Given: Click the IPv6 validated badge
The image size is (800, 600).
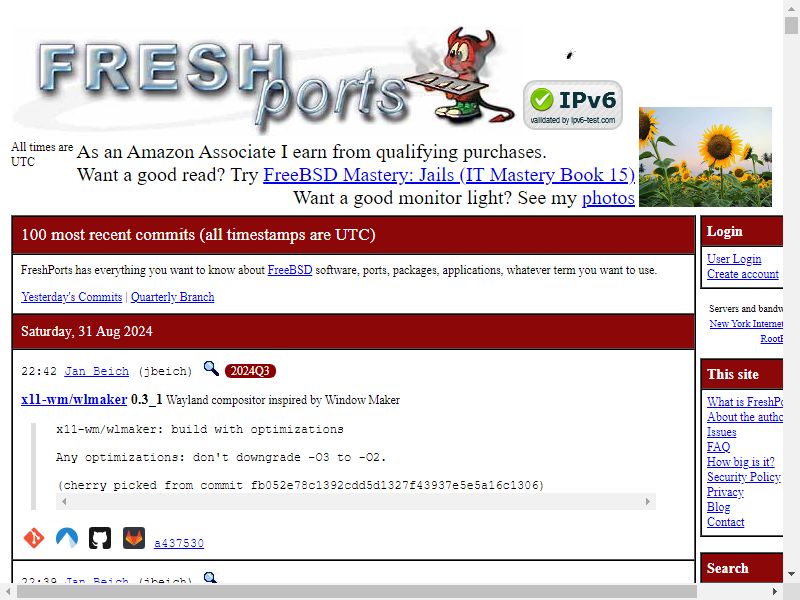Looking at the screenshot, I should point(573,105).
